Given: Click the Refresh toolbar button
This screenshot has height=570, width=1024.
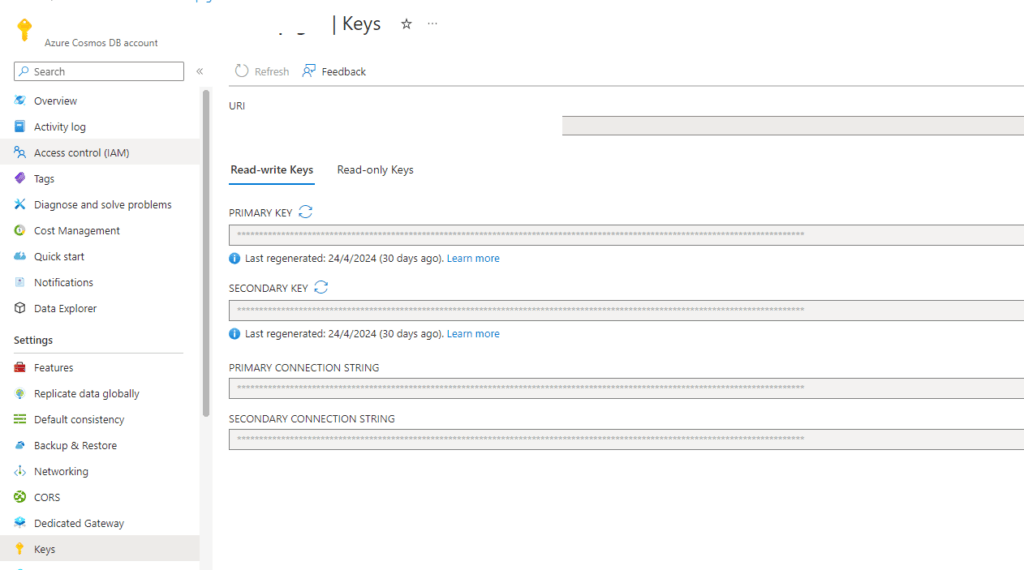Looking at the screenshot, I should 262,71.
